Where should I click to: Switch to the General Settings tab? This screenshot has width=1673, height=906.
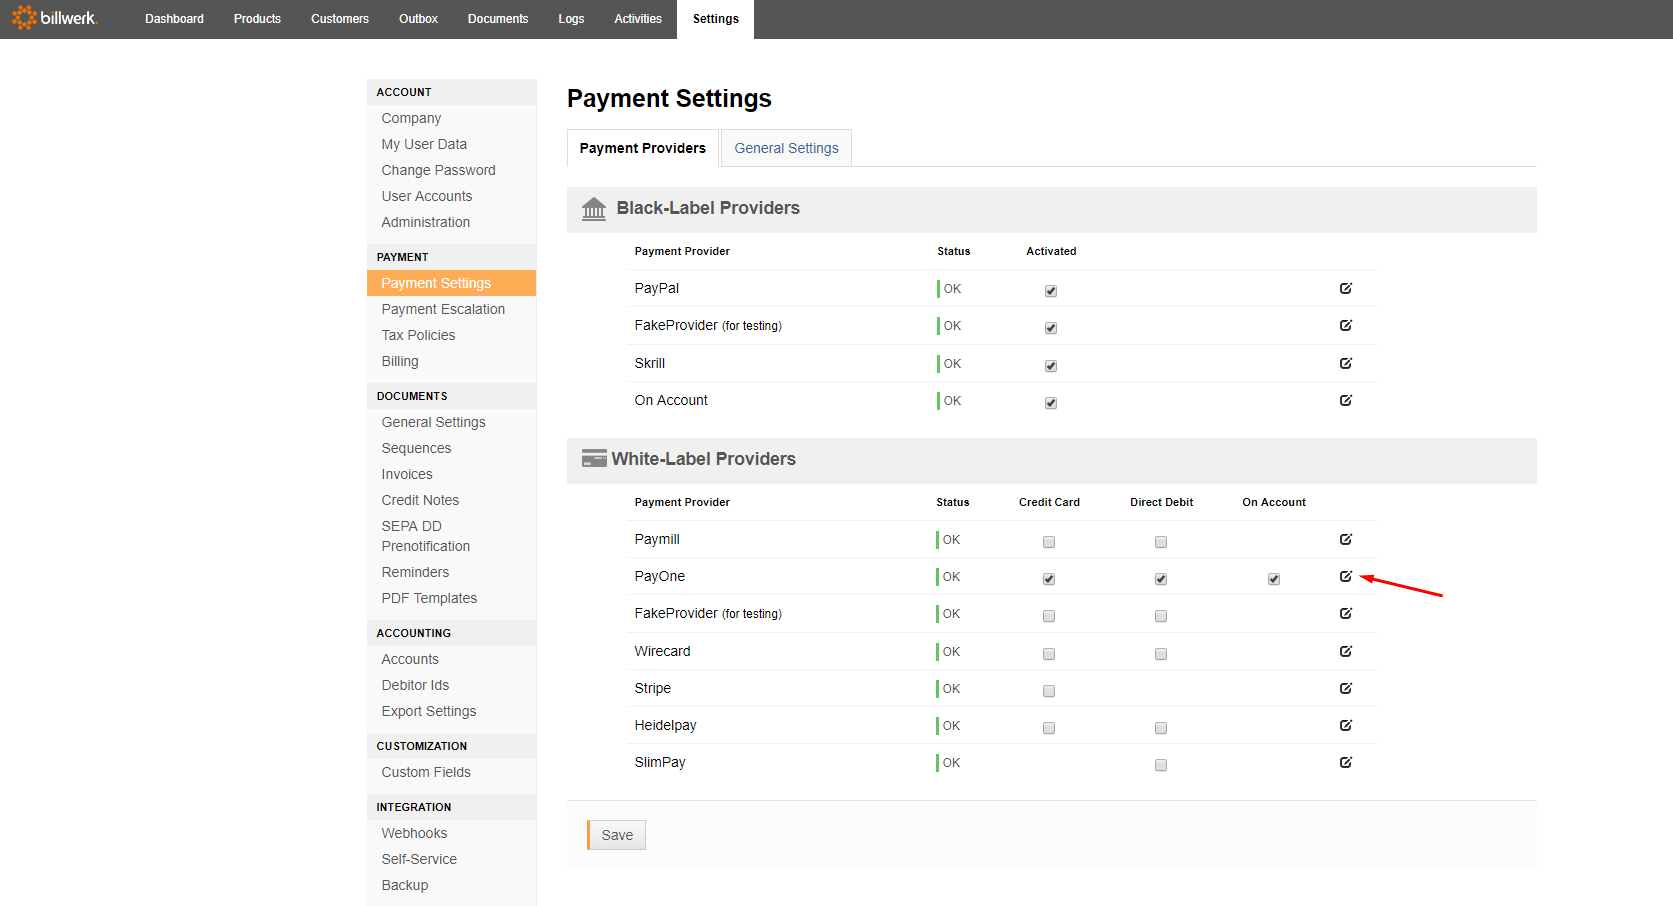(787, 148)
